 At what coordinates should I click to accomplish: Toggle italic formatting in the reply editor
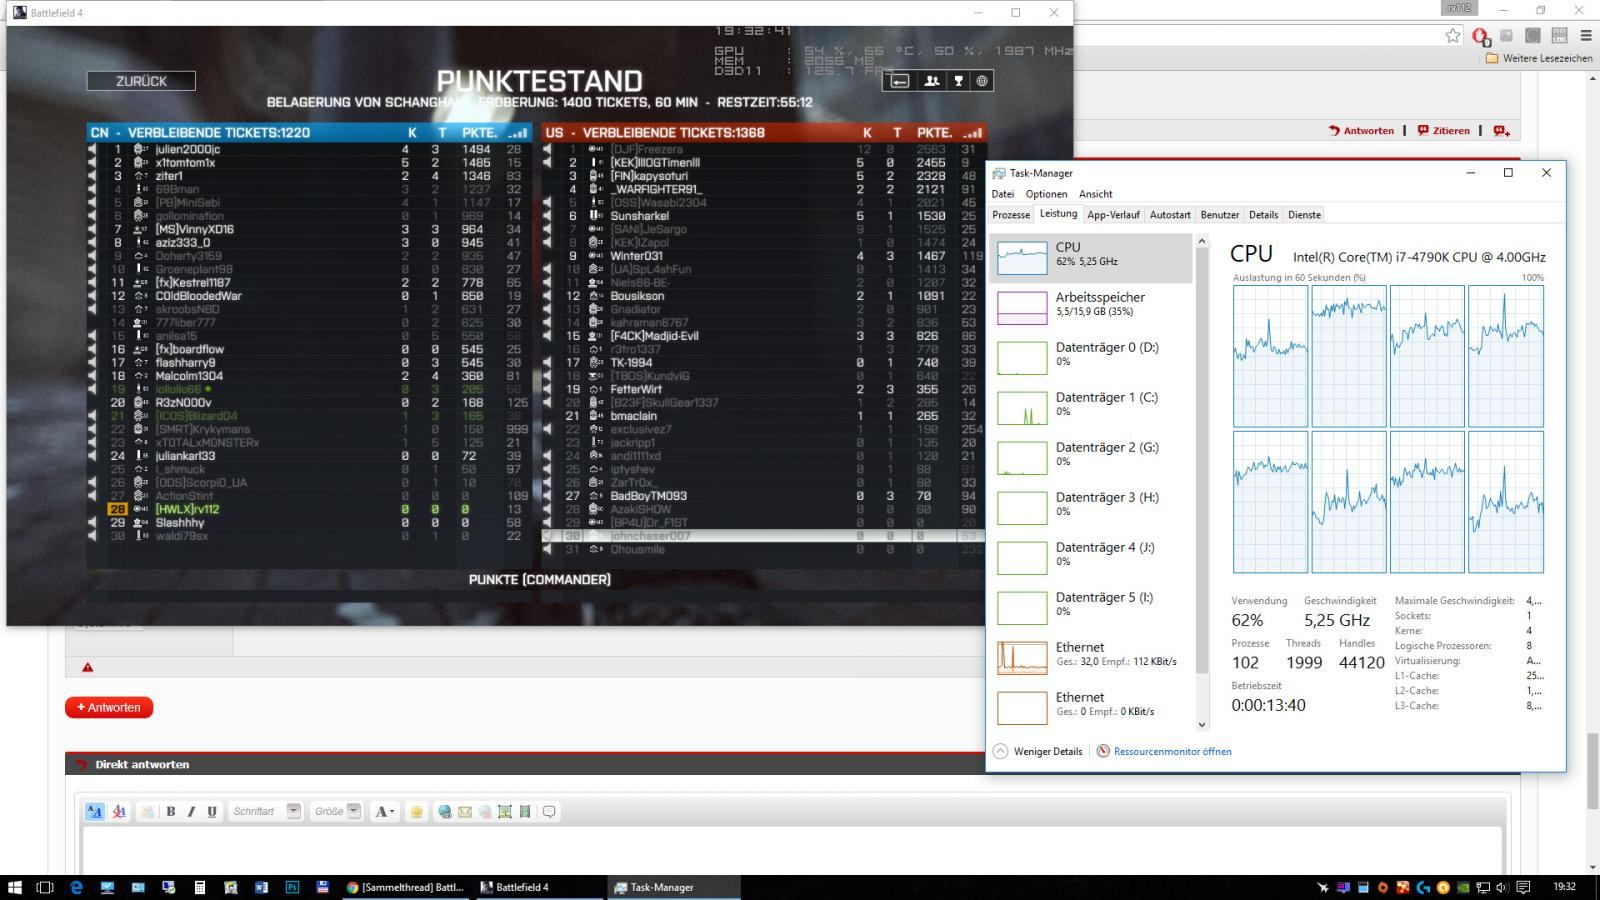coord(191,811)
